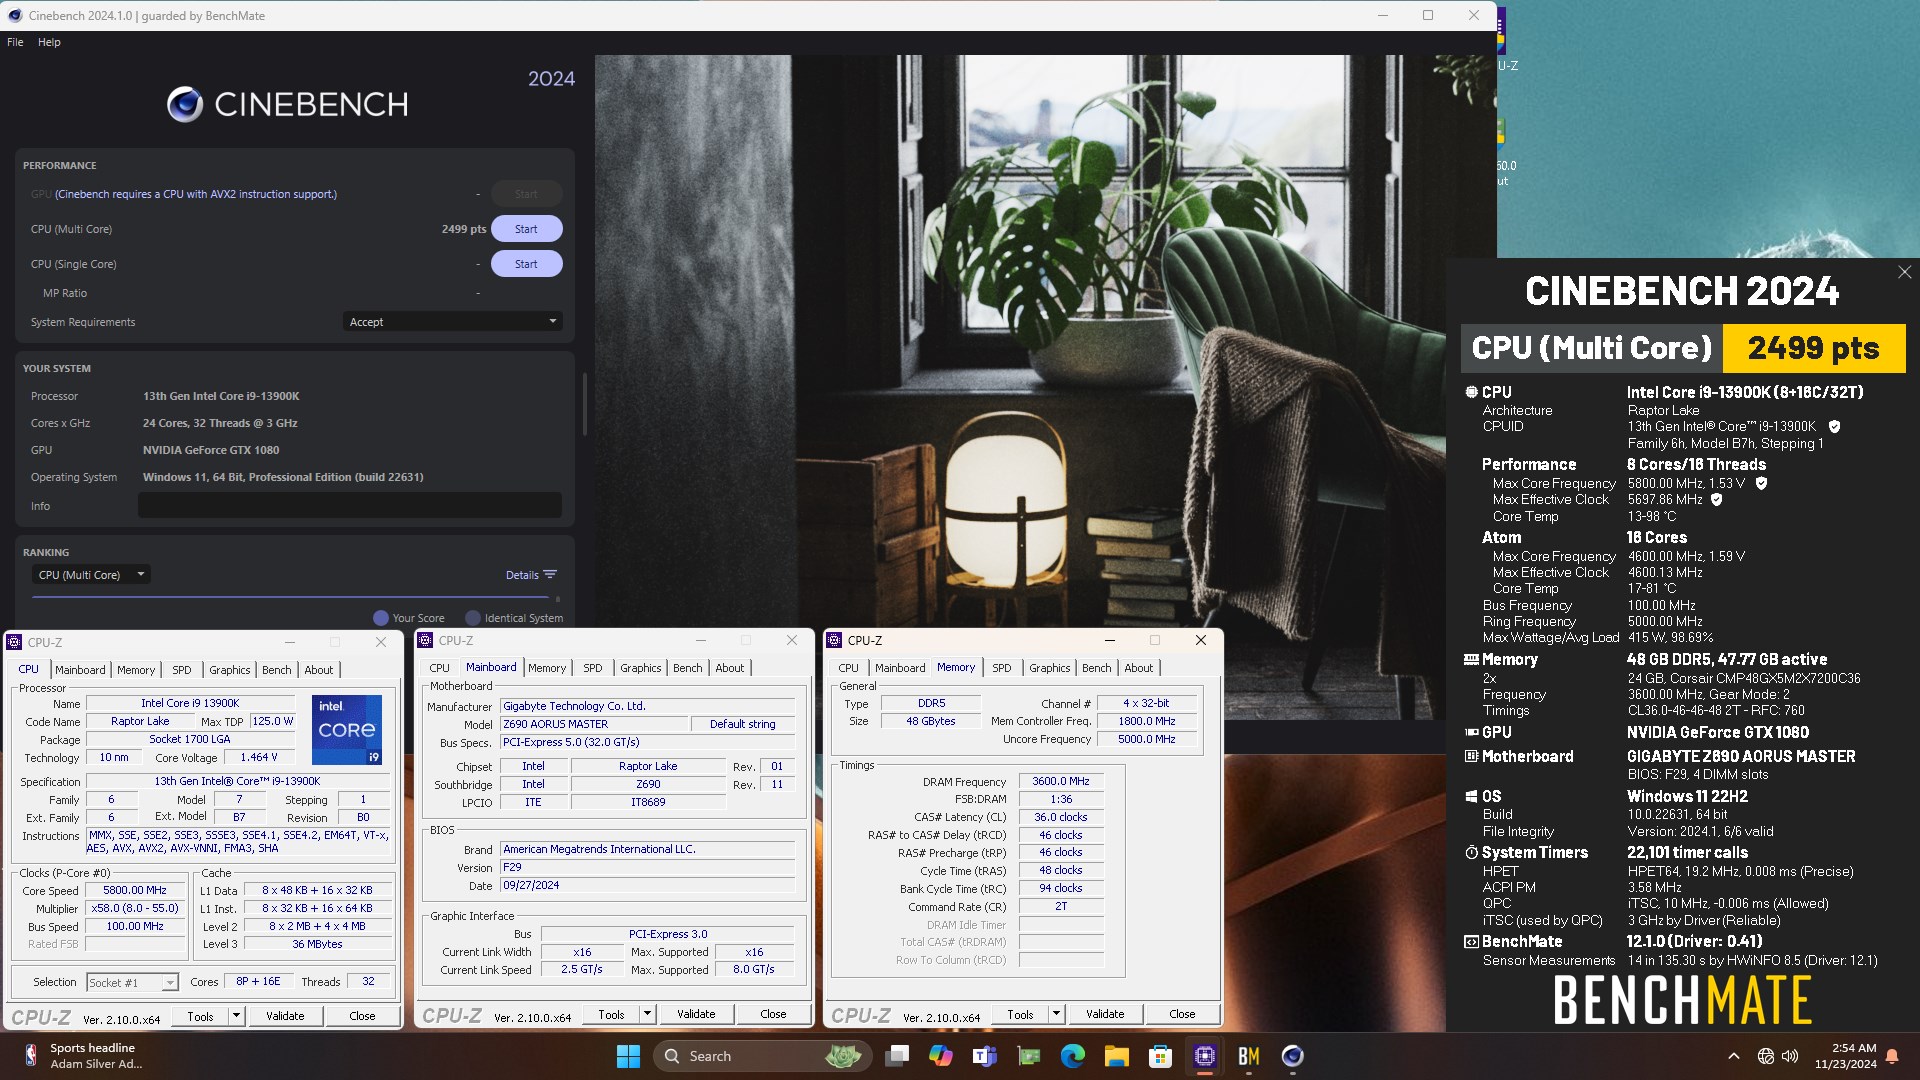Click Close button in third CPU-Z window
The height and width of the screenshot is (1080, 1920).
point(1182,1015)
